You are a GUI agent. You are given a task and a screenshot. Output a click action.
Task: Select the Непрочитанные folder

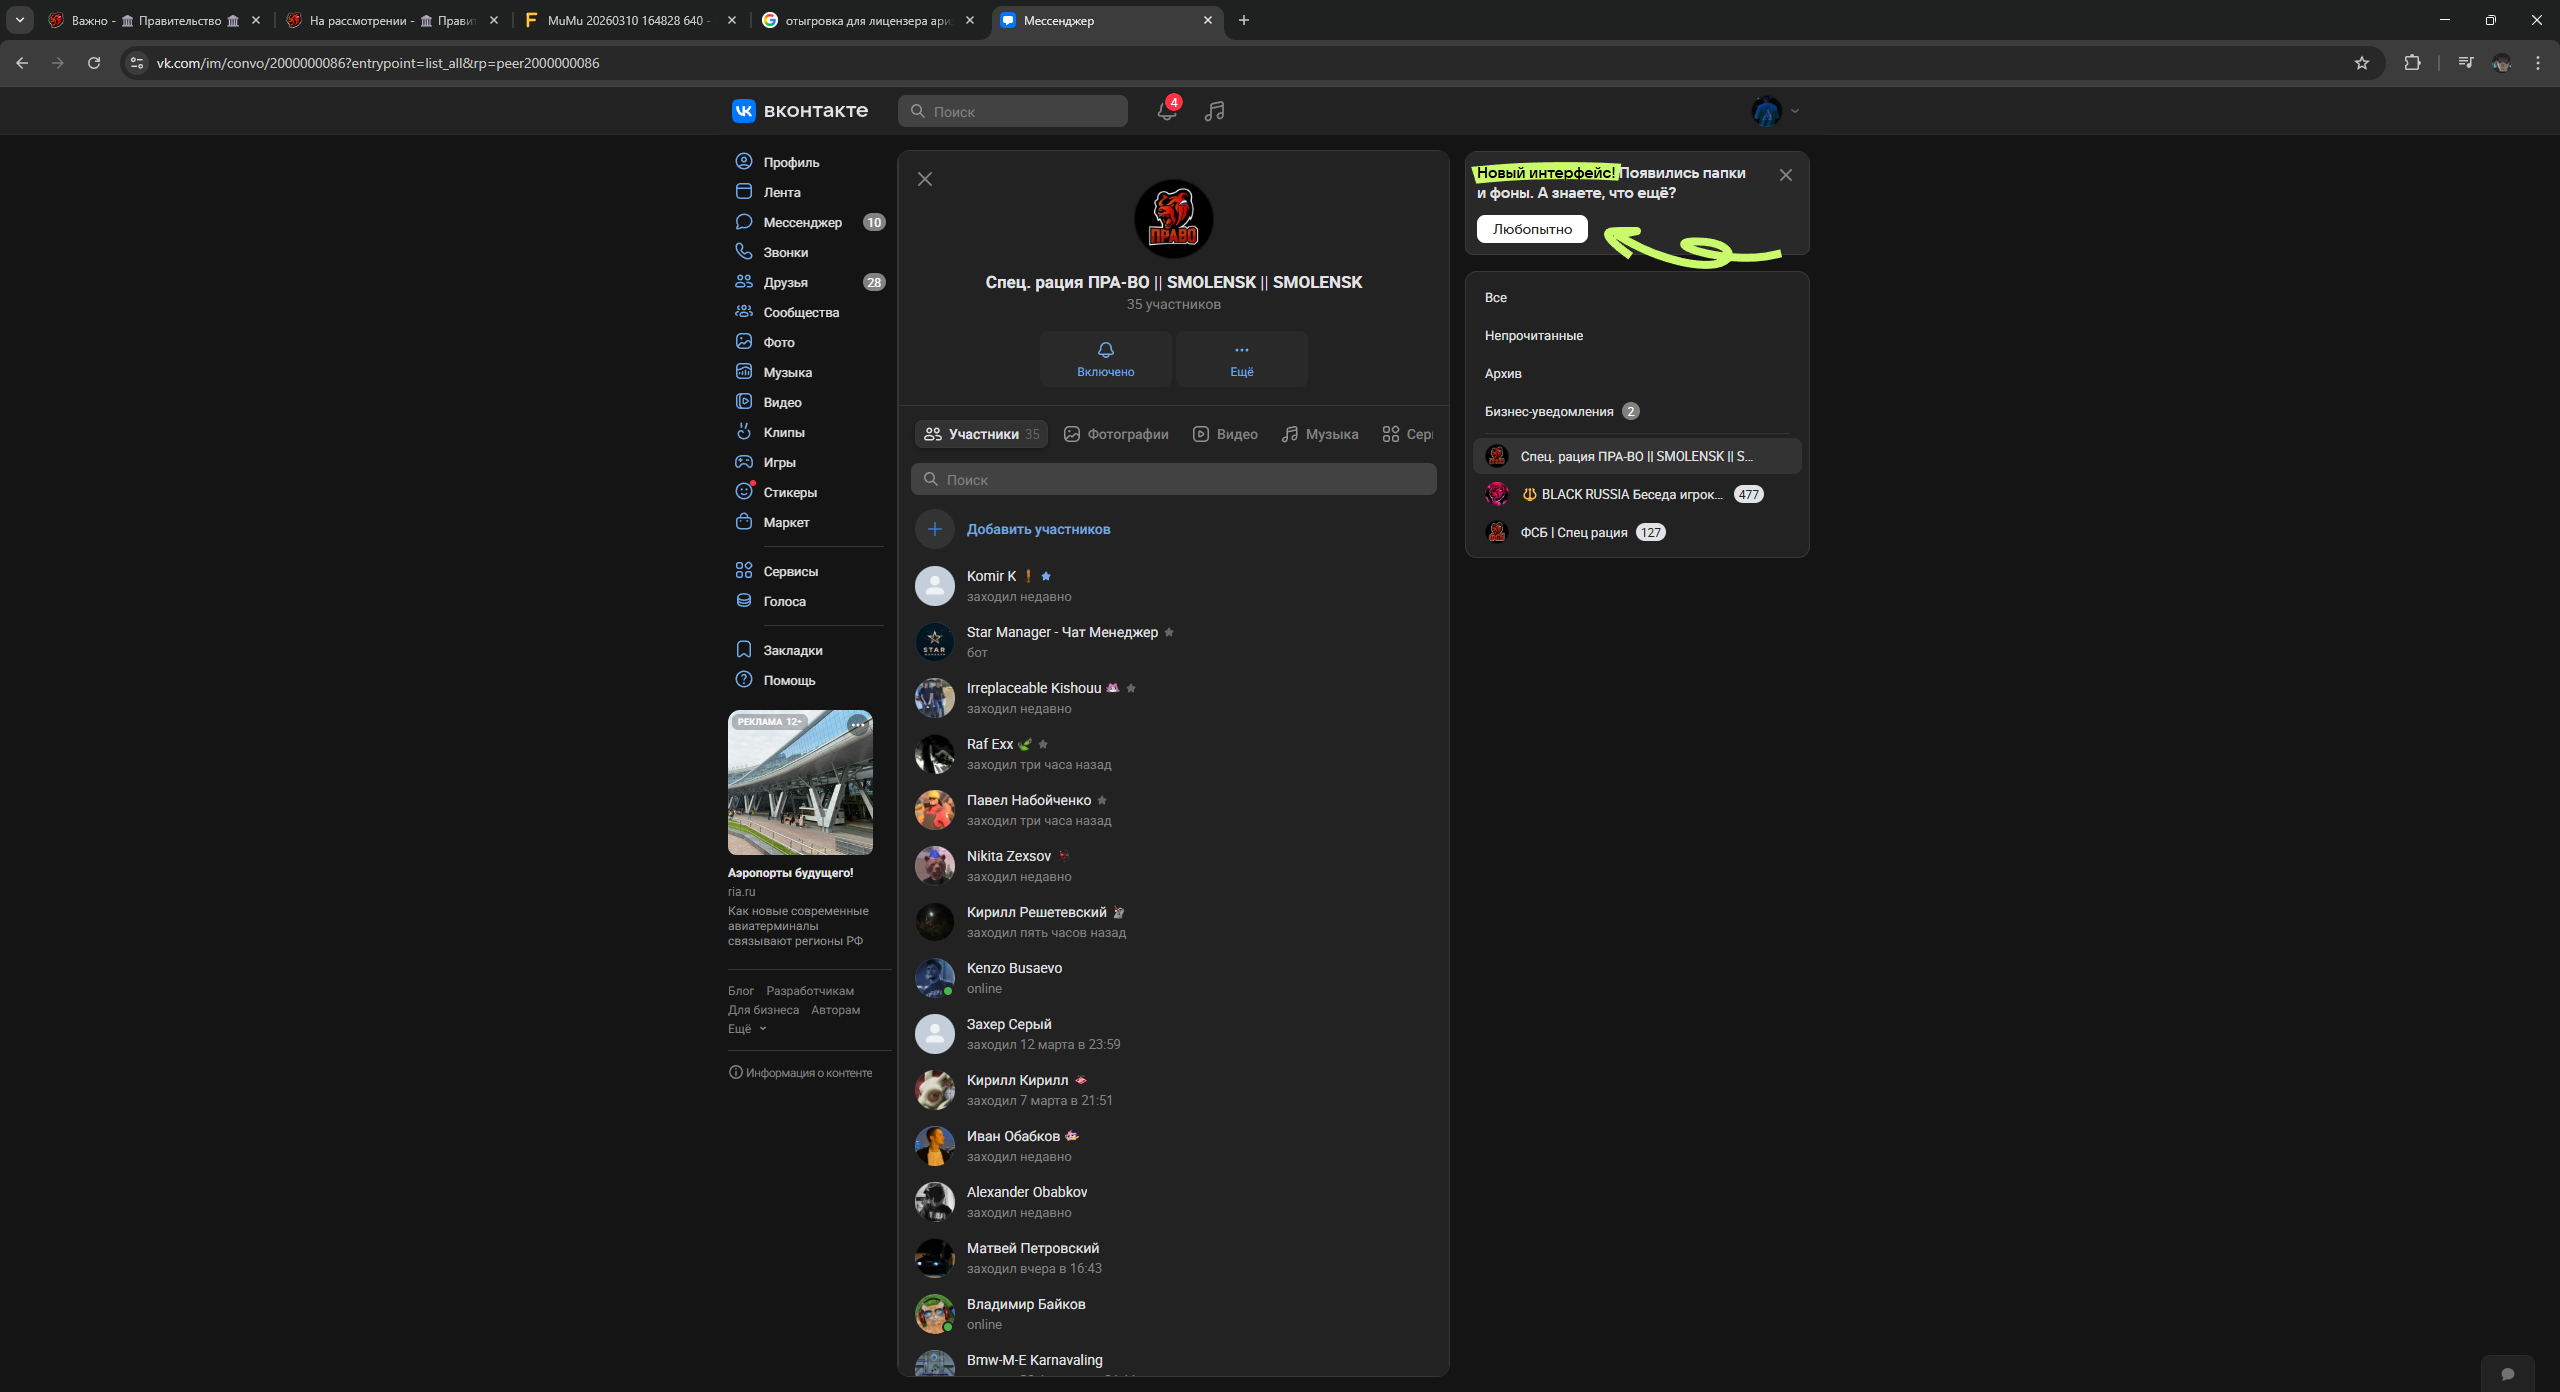(1534, 335)
